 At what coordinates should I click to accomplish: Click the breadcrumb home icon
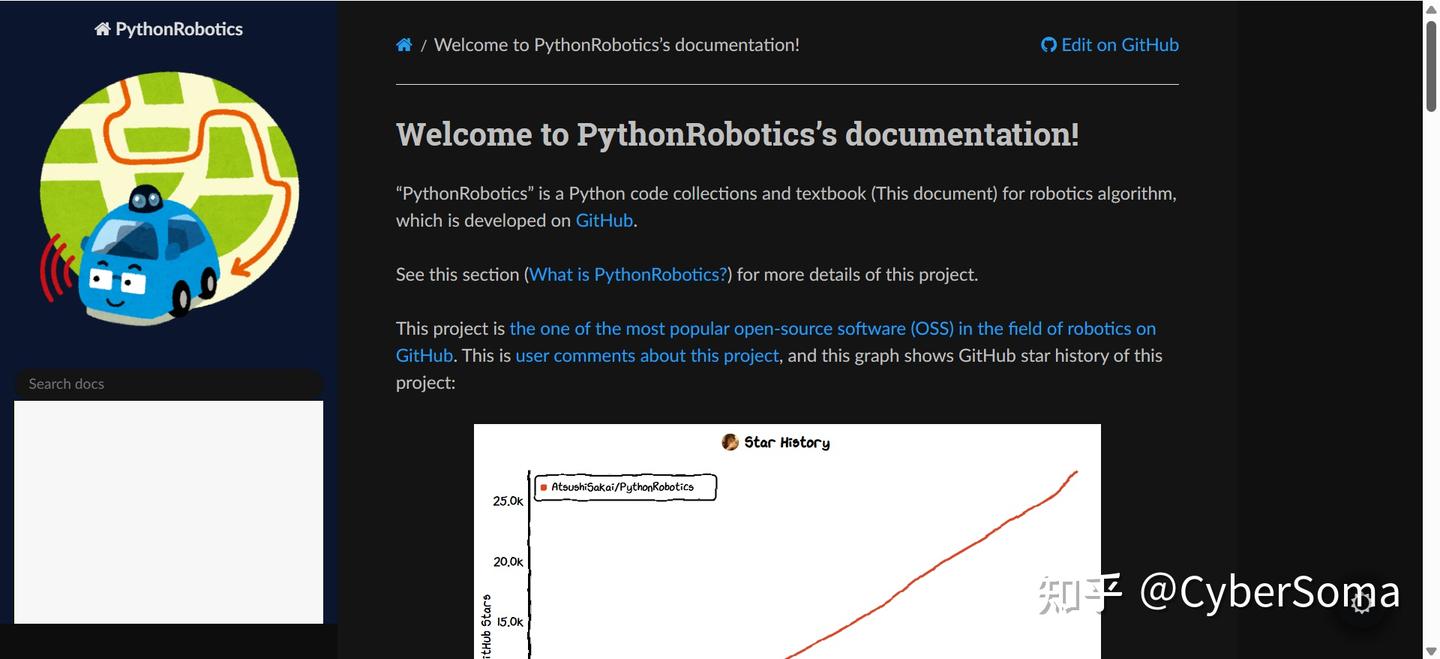tap(404, 45)
